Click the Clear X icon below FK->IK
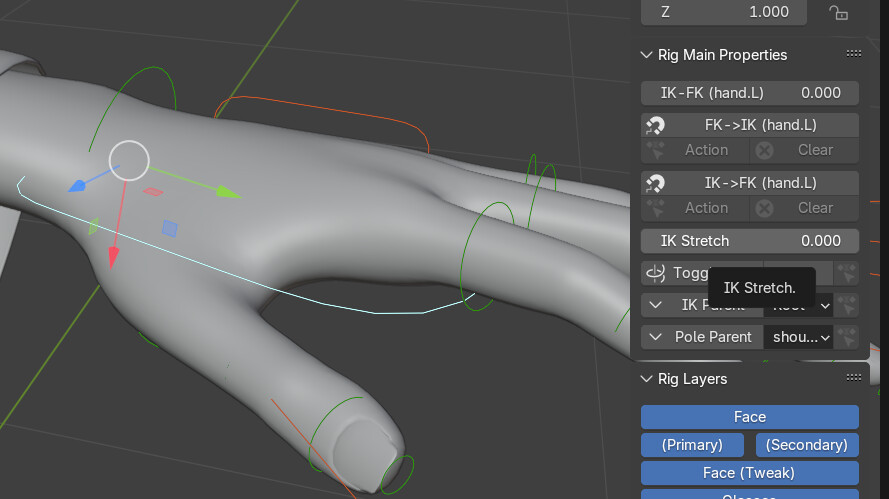Screen dimensions: 889x499 [764, 150]
